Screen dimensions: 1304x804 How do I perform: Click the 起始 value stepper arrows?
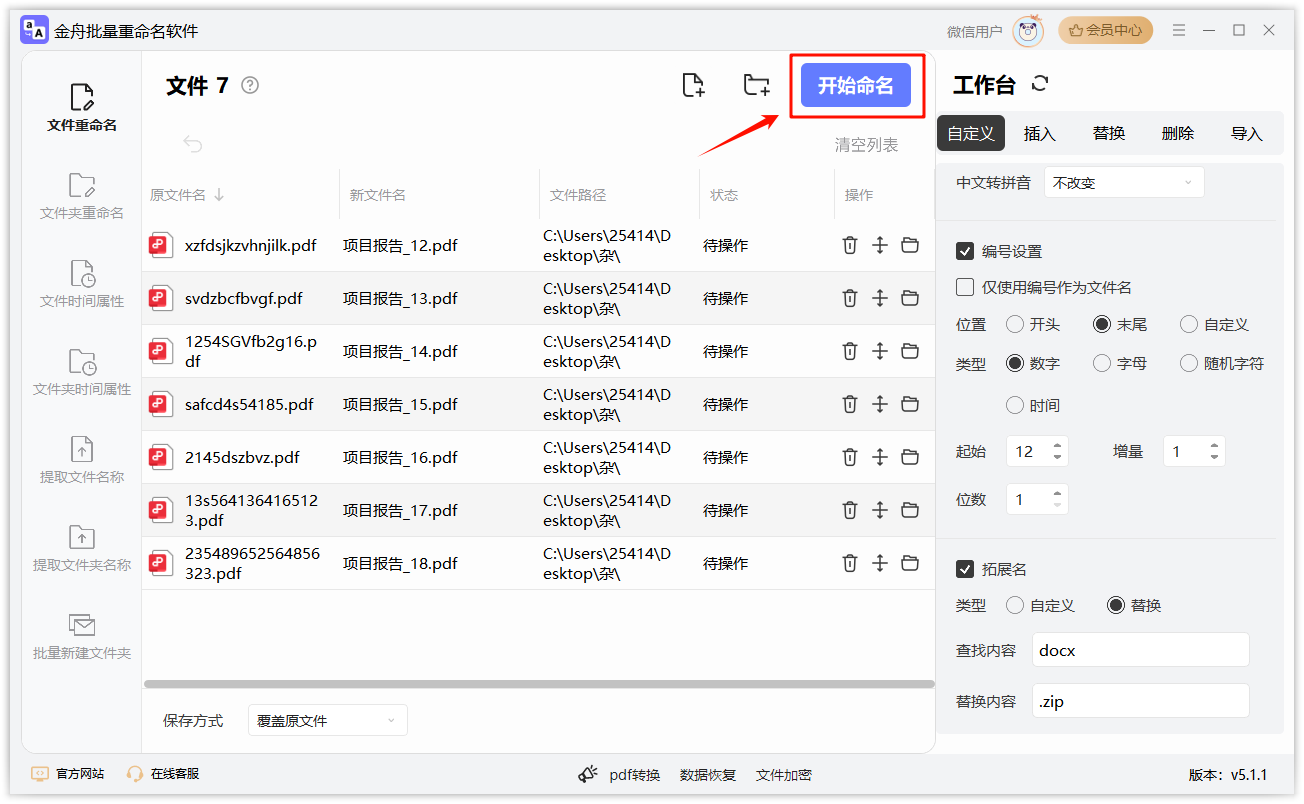pyautogui.click(x=1058, y=452)
